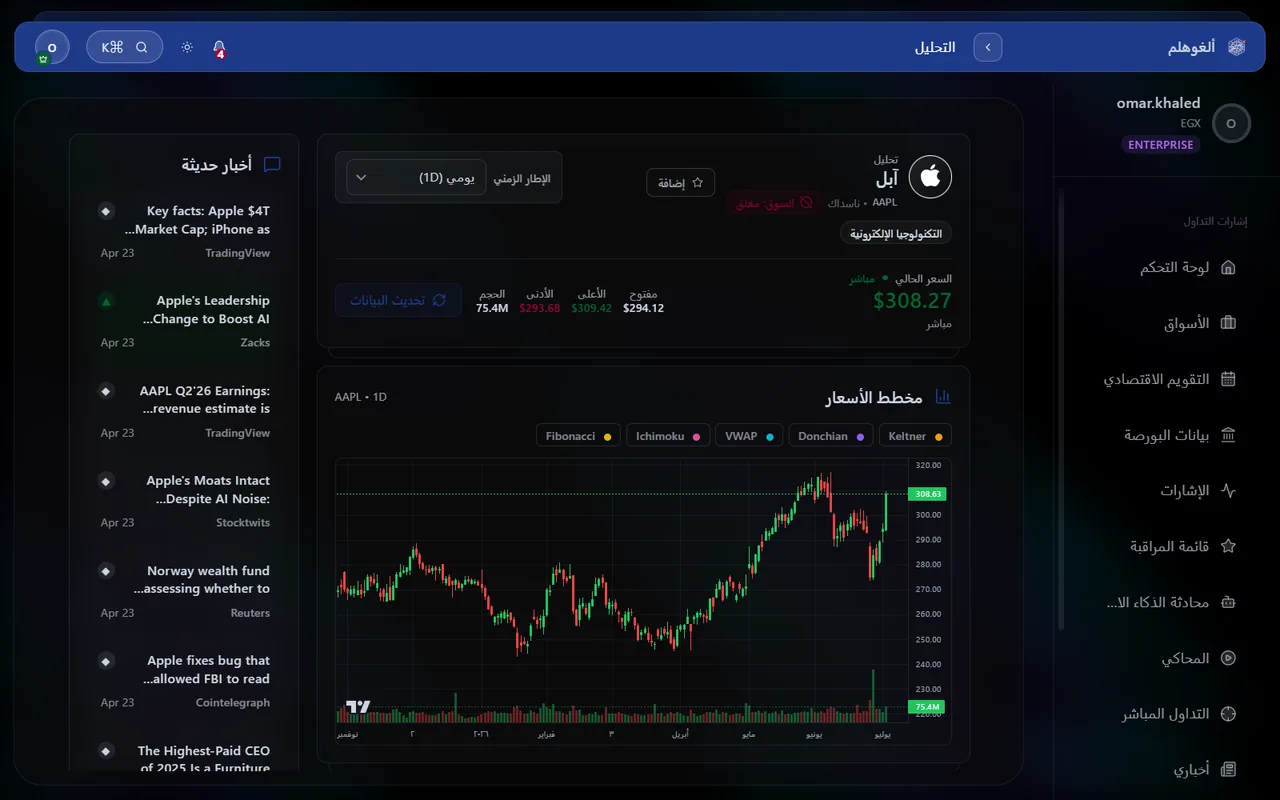Viewport: 1280px width, 800px height.
Task: Click the تحديث البيانات refresh button
Action: tap(398, 300)
